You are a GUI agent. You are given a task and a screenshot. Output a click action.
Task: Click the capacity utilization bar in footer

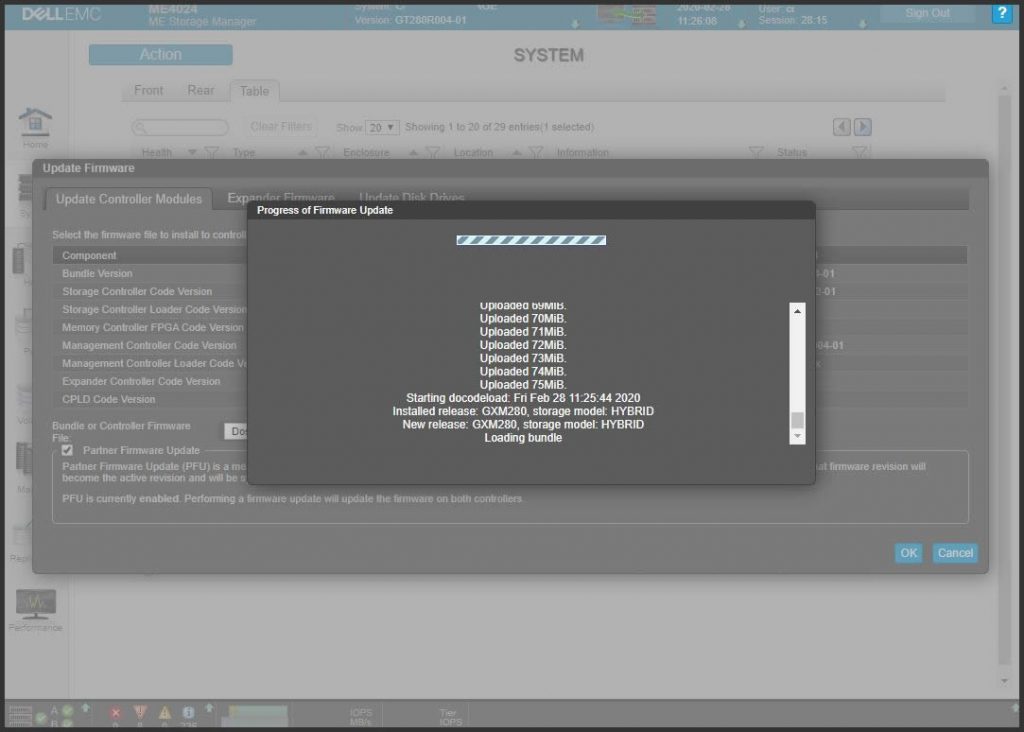255,715
